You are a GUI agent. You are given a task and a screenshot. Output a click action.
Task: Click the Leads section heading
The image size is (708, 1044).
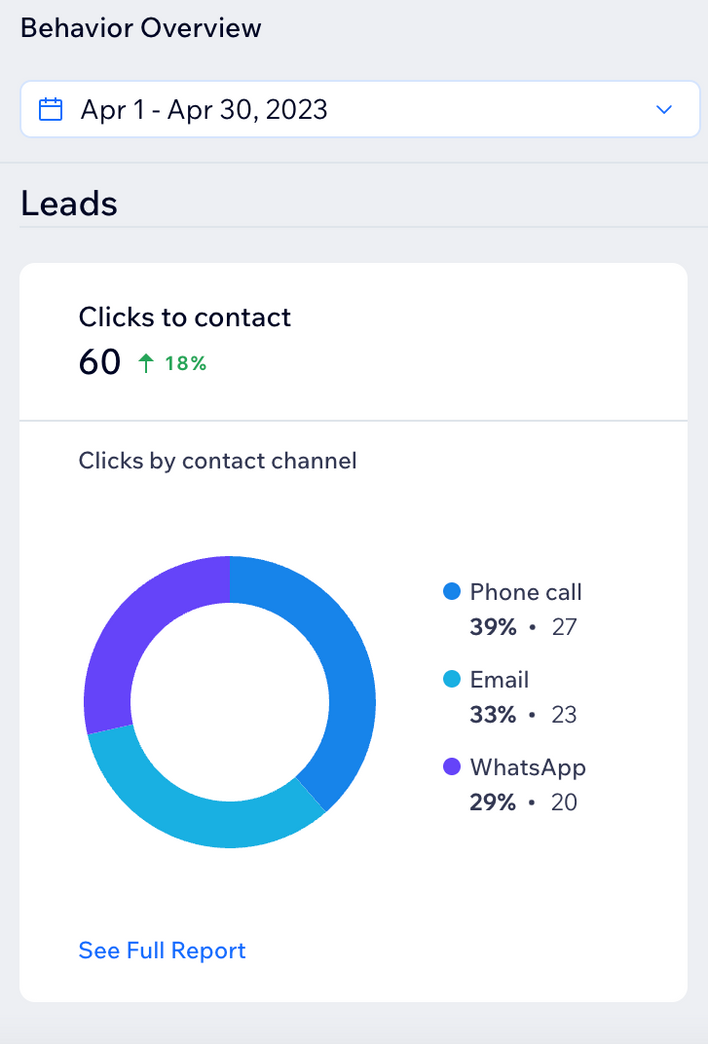click(x=69, y=204)
